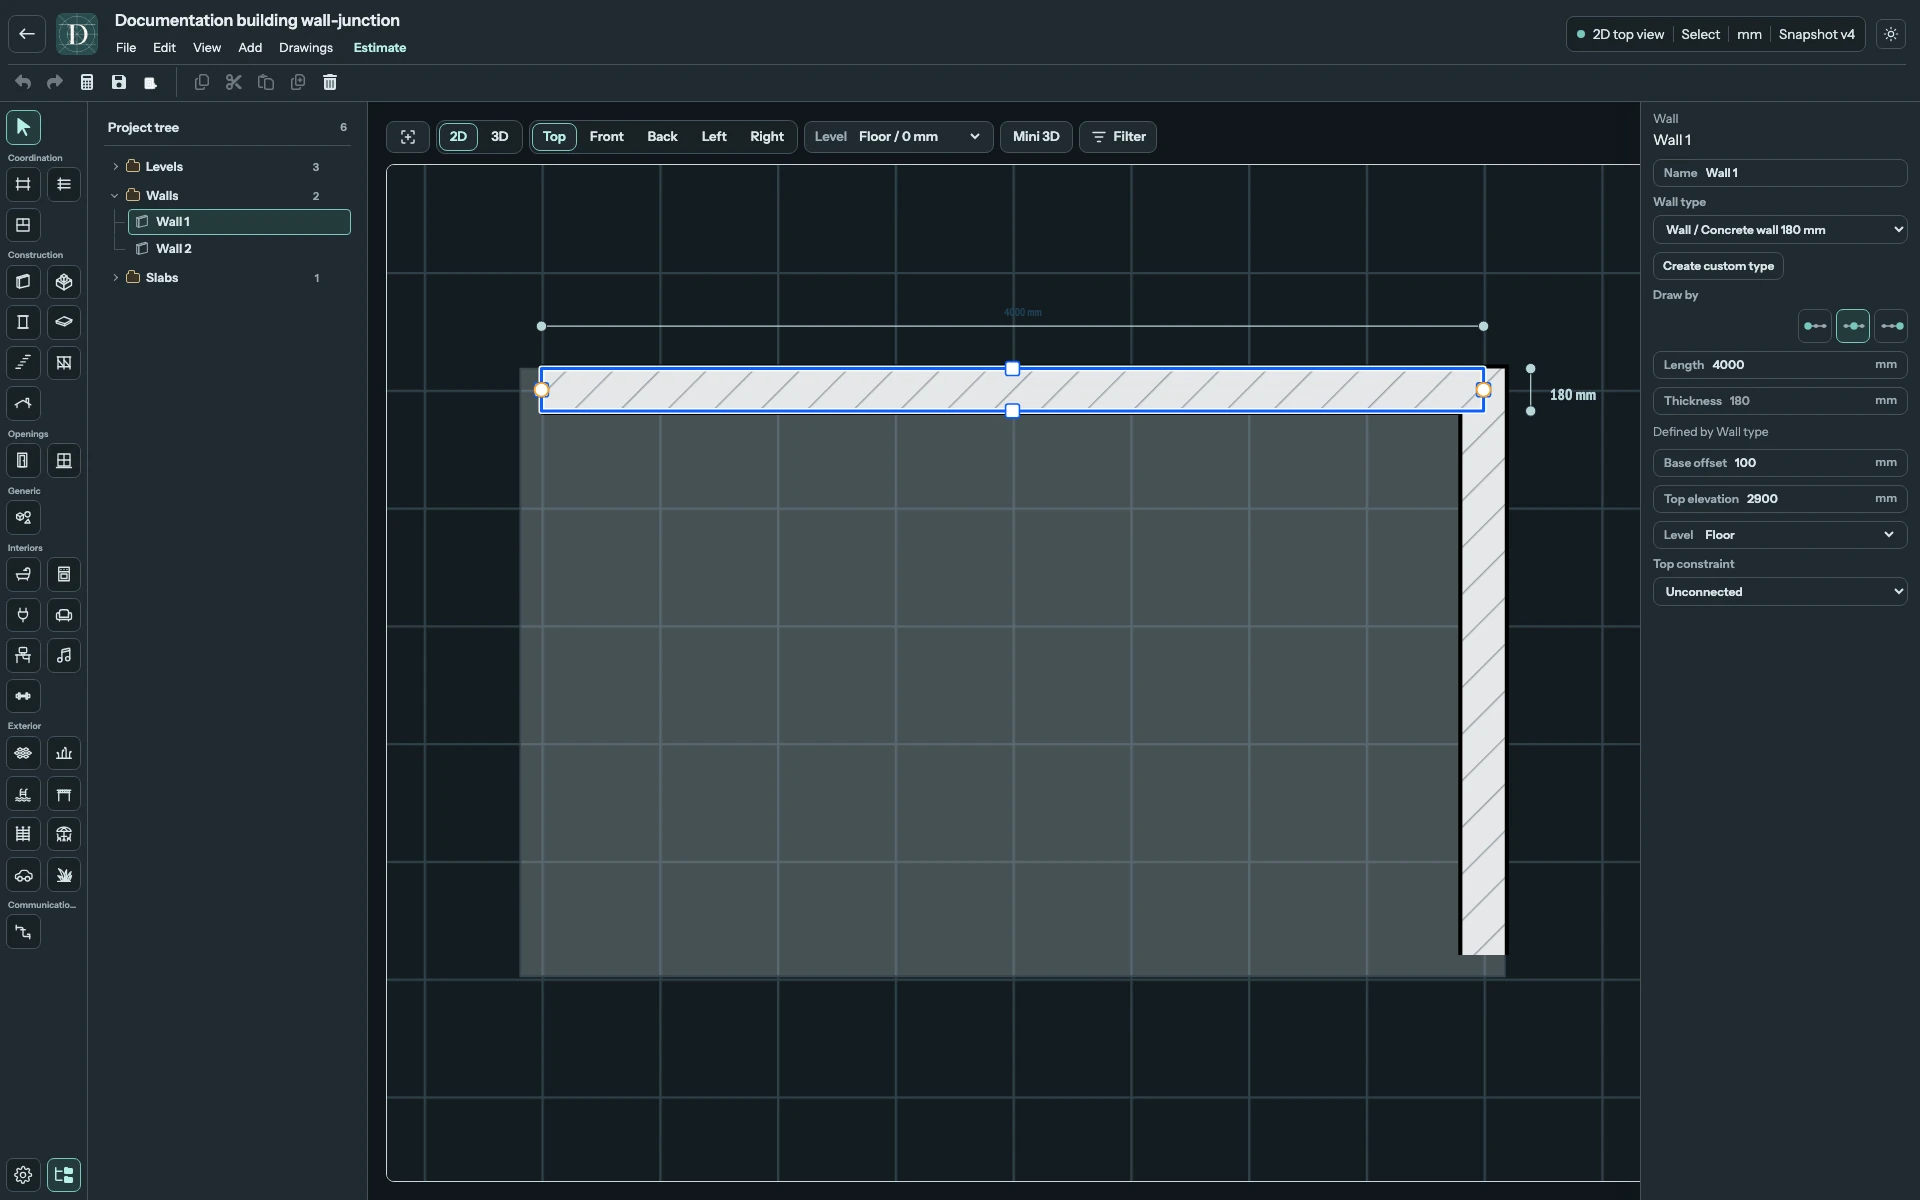Pick the roof tool icon

coord(23,403)
